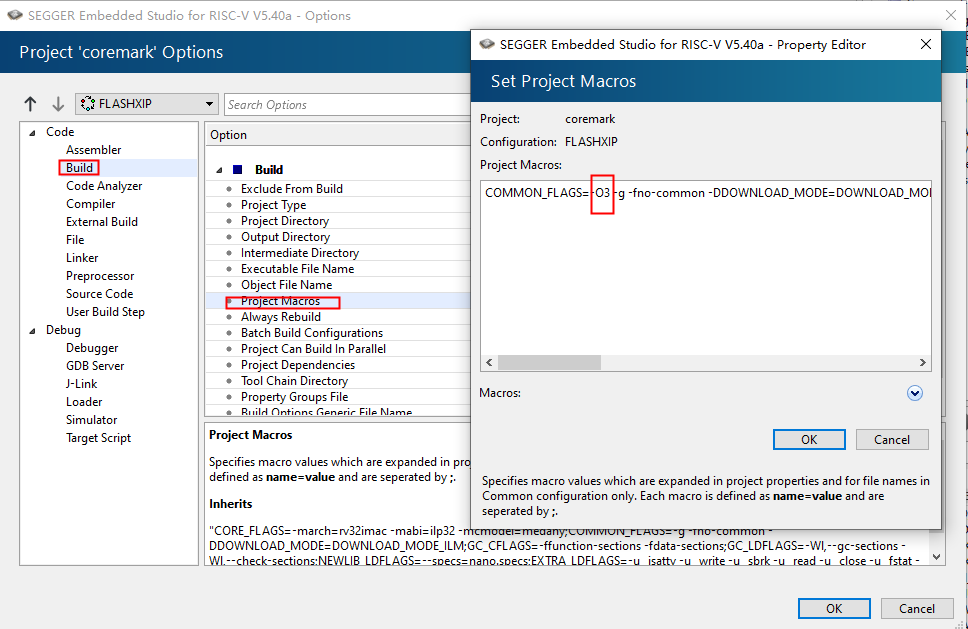968x629 pixels.
Task: Select Debugger under Debug
Action: coord(92,348)
